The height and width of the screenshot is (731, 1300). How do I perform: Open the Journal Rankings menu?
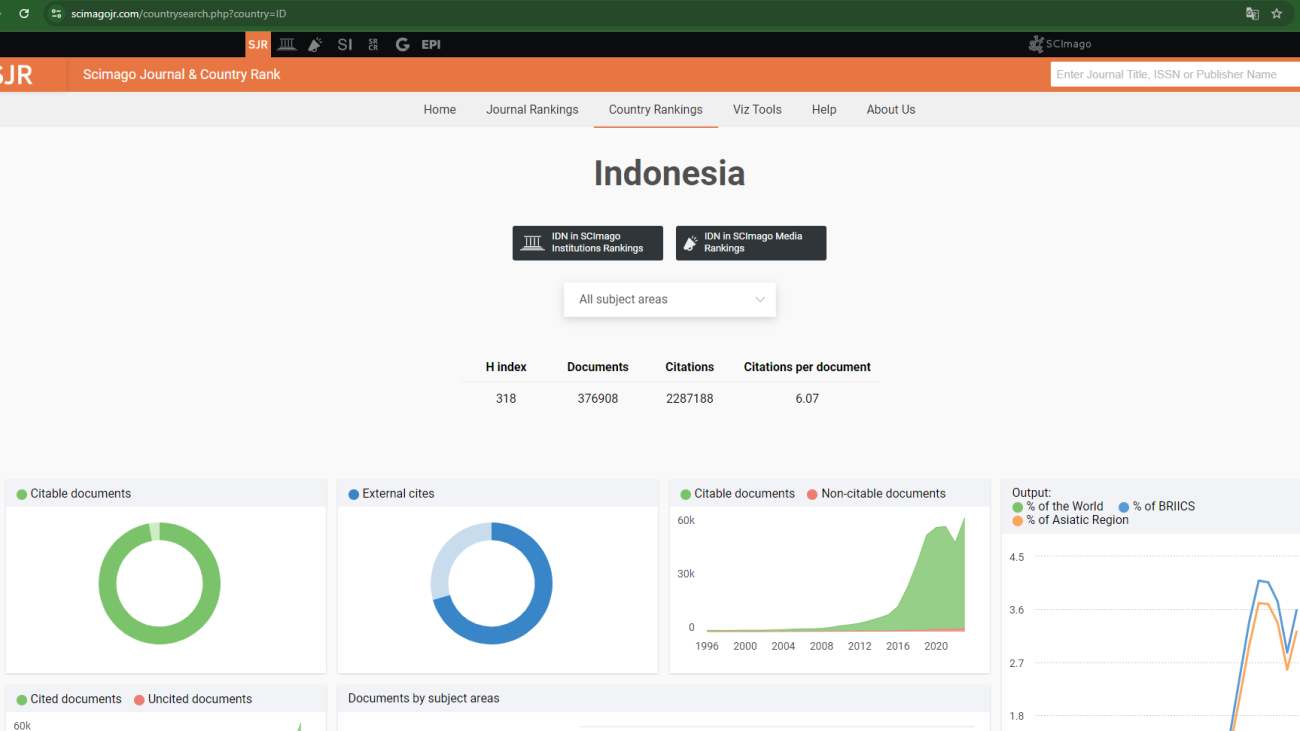(x=532, y=110)
